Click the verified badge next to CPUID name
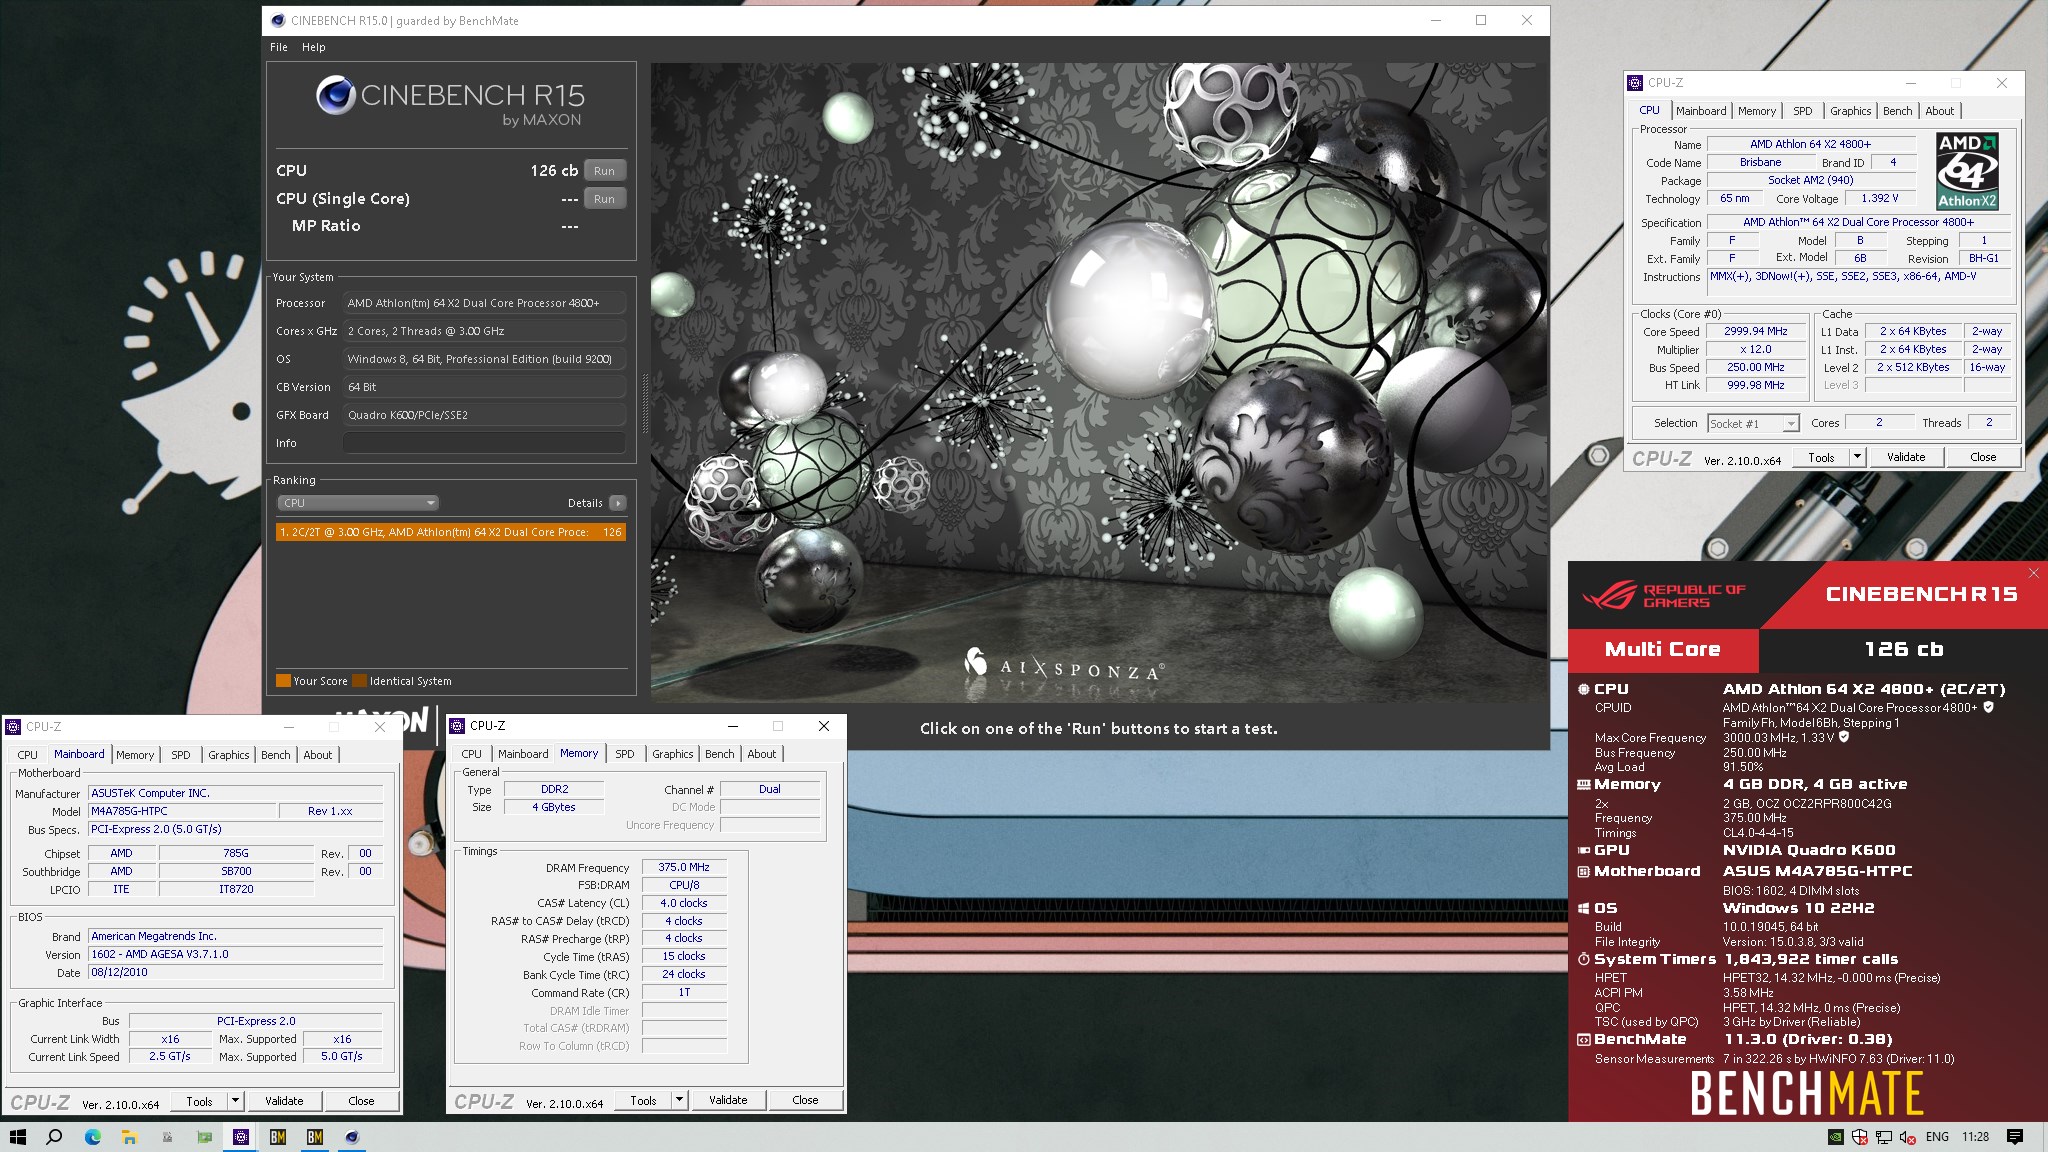This screenshot has width=2048, height=1152. pos(1988,707)
